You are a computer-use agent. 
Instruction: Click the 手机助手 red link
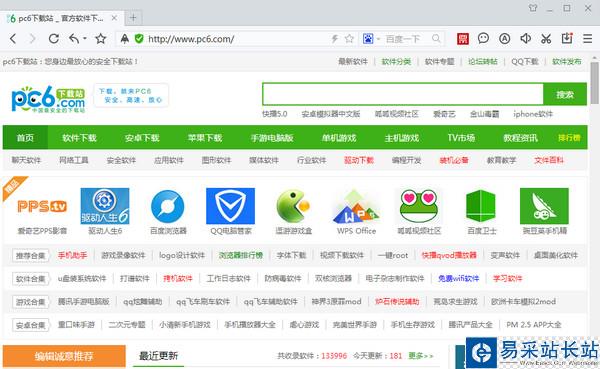point(72,255)
